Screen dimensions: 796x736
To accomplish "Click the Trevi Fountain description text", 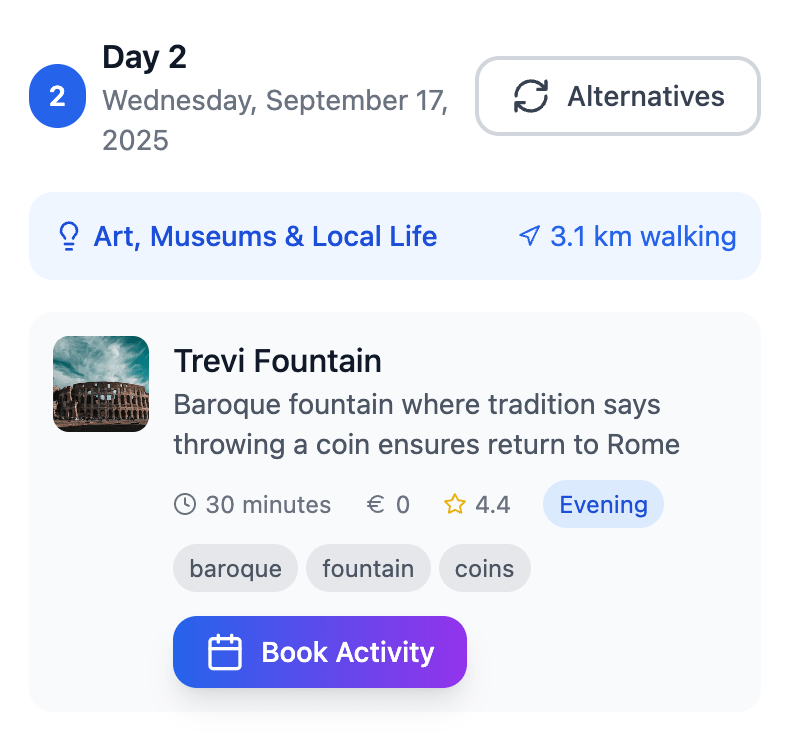I will click(x=427, y=425).
